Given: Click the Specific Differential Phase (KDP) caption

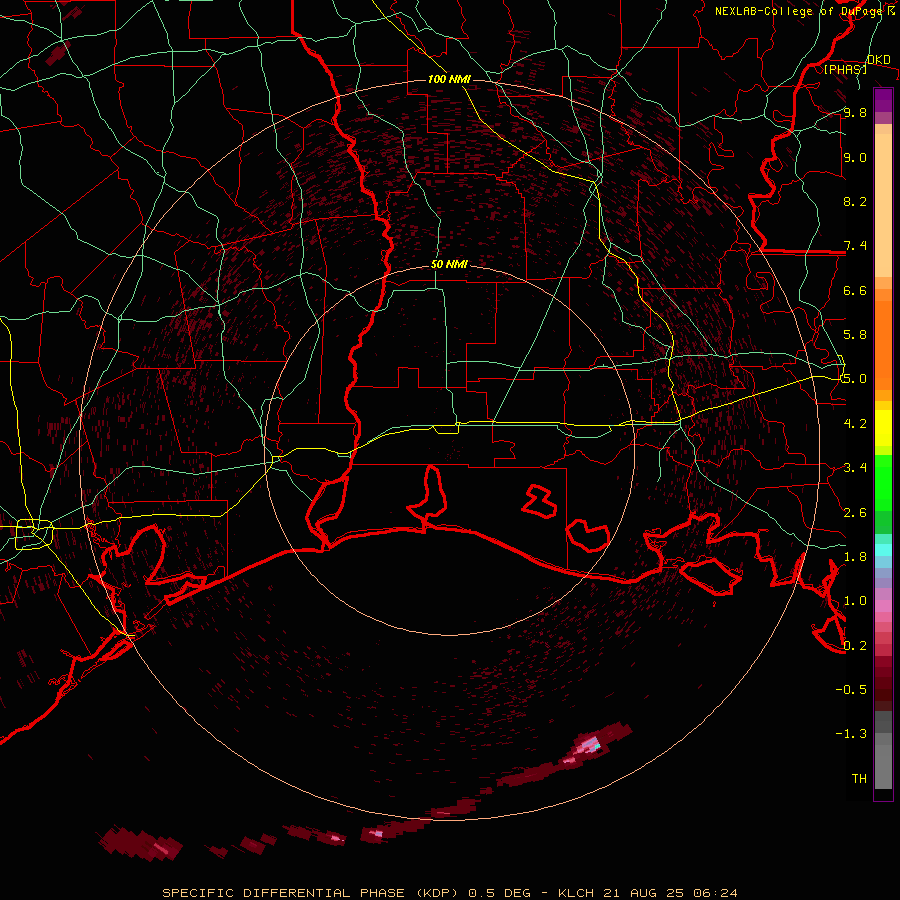Looking at the screenshot, I should pyautogui.click(x=312, y=893).
